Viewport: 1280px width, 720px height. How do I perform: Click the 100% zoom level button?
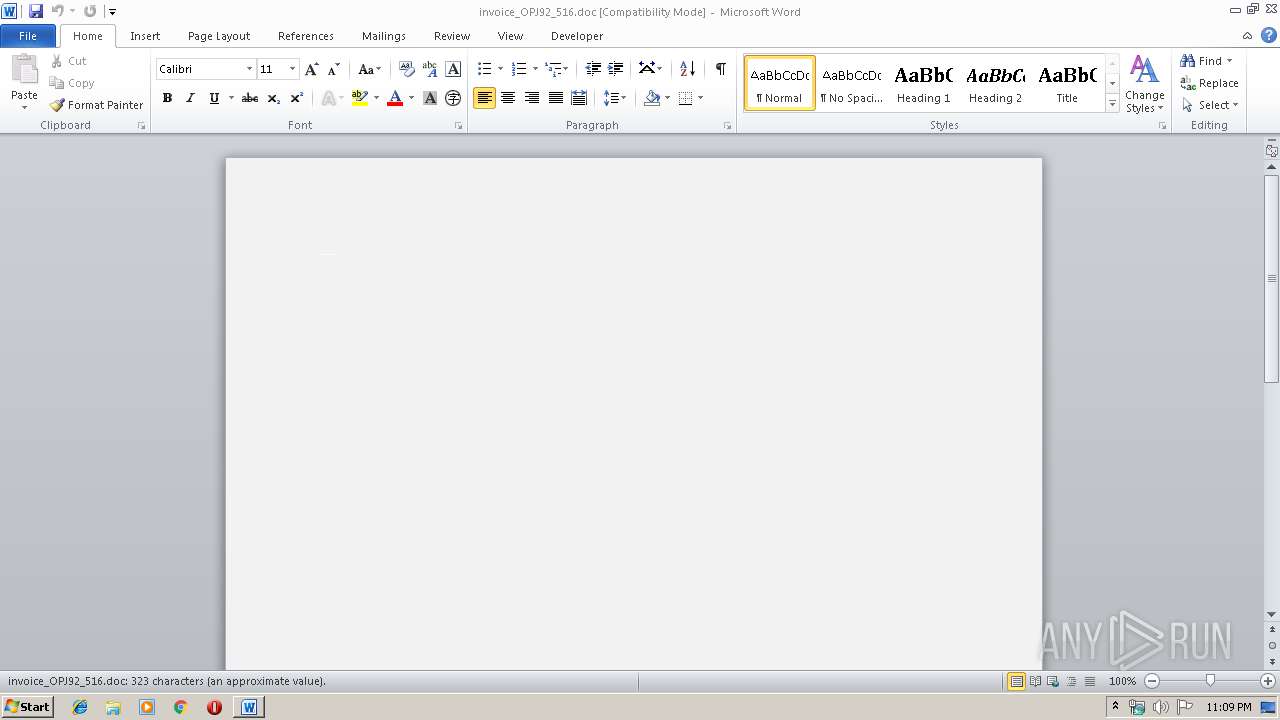1122,681
